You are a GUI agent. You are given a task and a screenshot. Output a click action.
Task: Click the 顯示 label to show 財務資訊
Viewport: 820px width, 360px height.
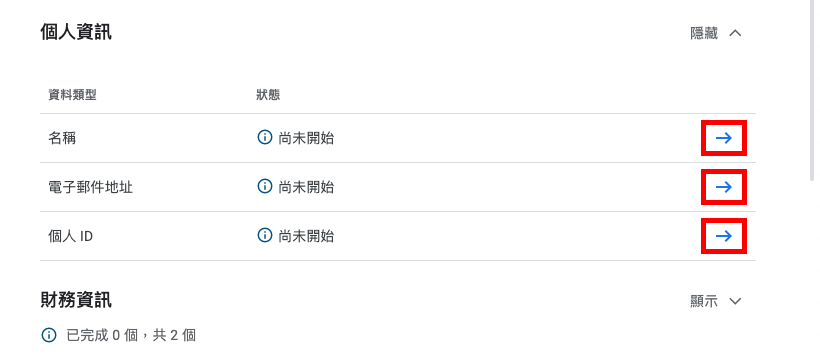coord(704,301)
